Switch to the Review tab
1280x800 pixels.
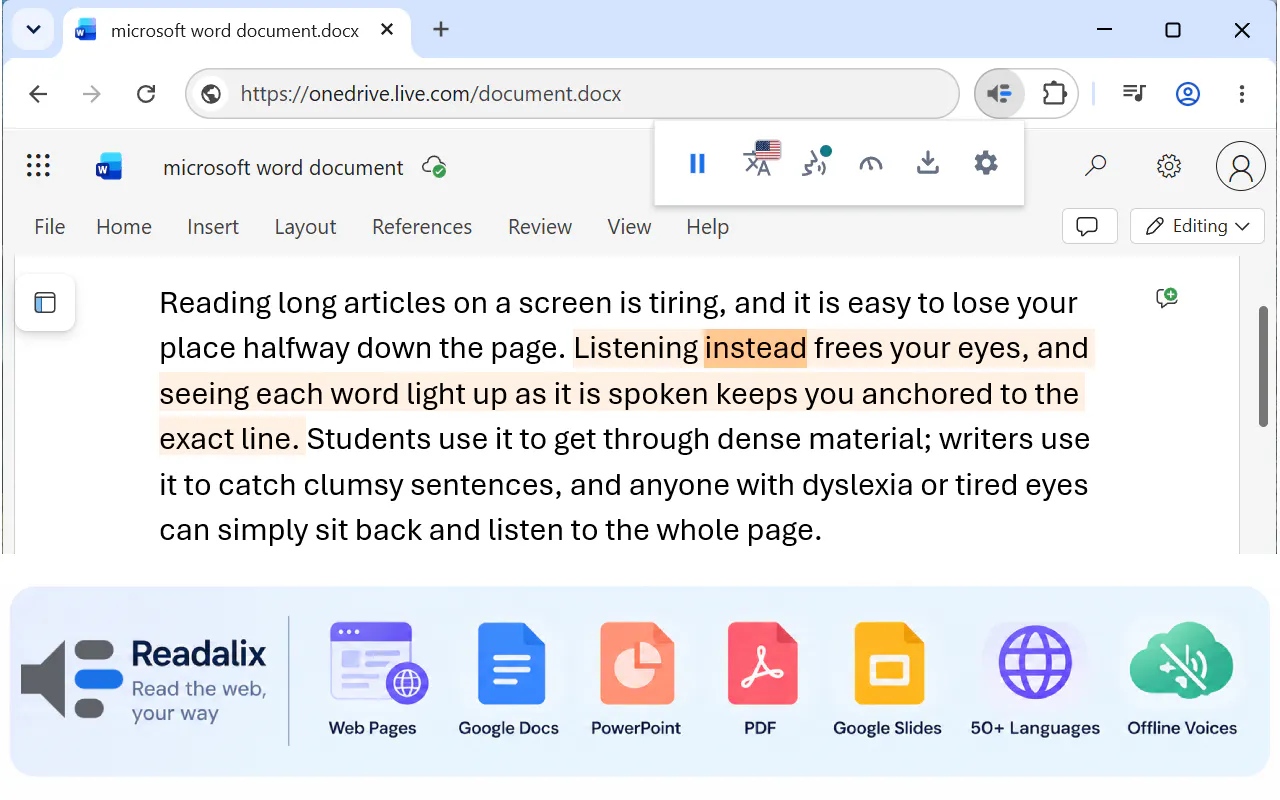tap(540, 227)
